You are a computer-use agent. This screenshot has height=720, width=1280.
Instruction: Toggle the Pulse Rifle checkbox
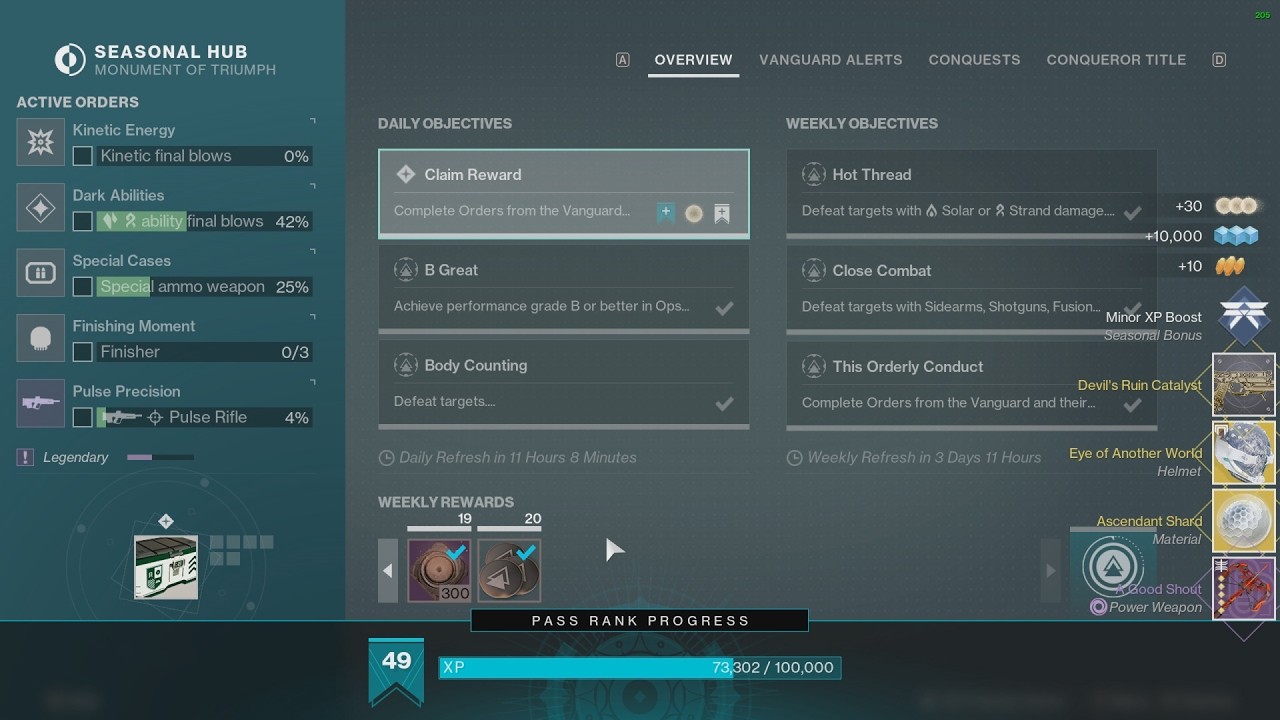pyautogui.click(x=83, y=417)
